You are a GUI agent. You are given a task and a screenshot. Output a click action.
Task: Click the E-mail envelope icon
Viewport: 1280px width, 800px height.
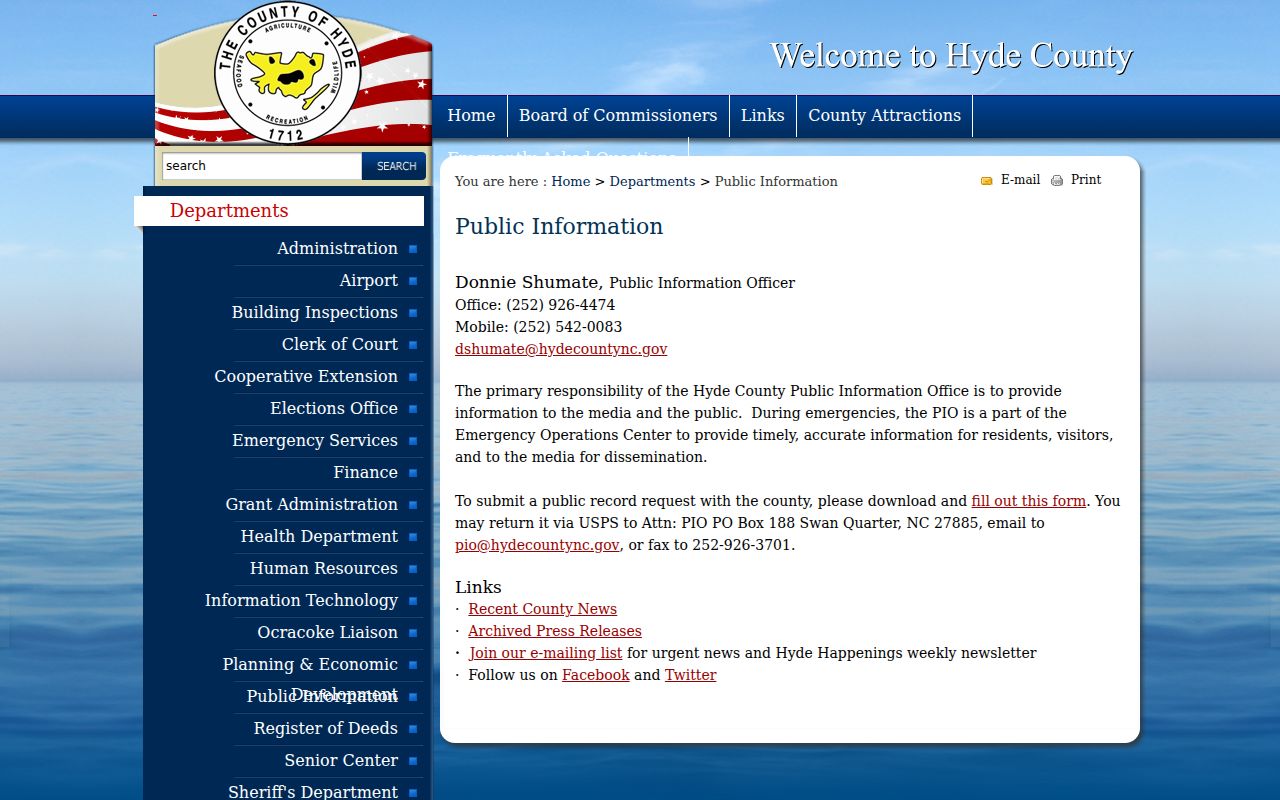point(987,181)
